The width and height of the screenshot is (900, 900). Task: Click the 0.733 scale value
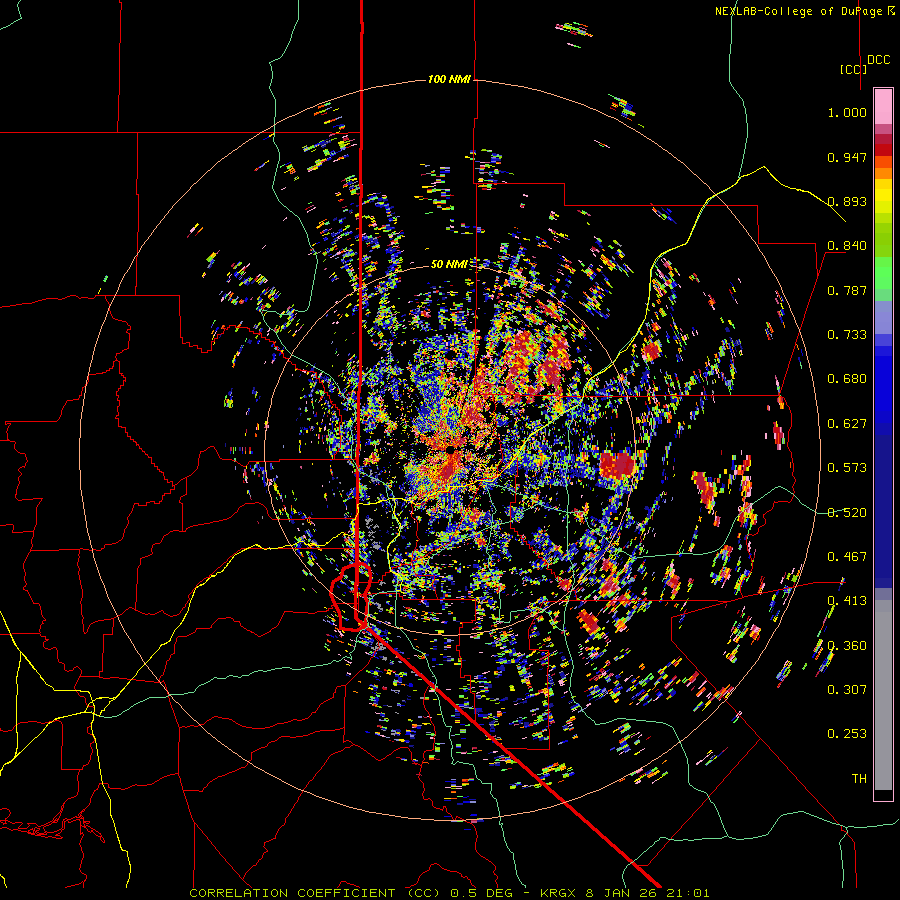click(847, 335)
